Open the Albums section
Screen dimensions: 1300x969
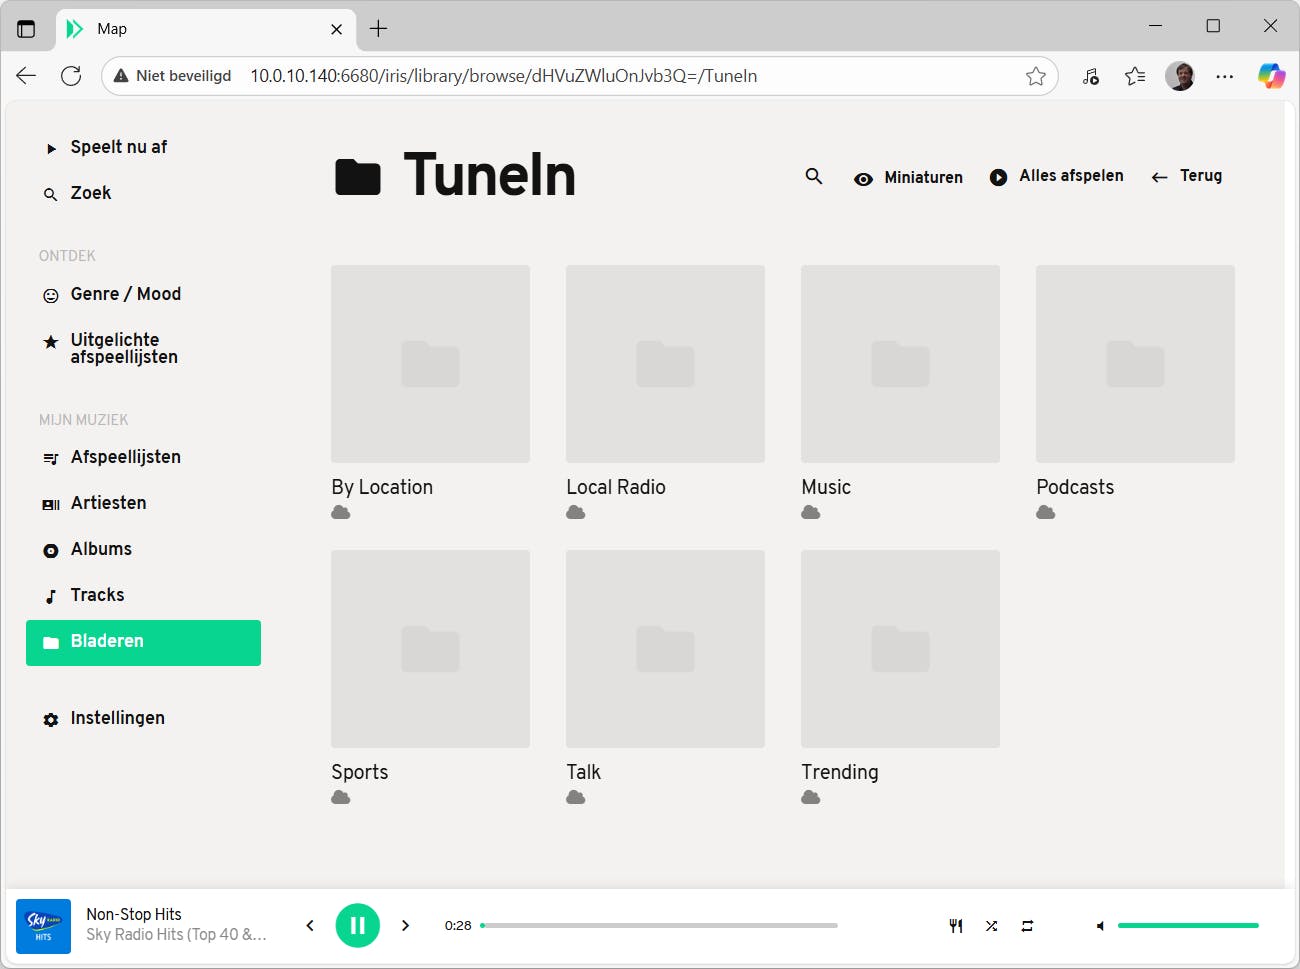101,549
